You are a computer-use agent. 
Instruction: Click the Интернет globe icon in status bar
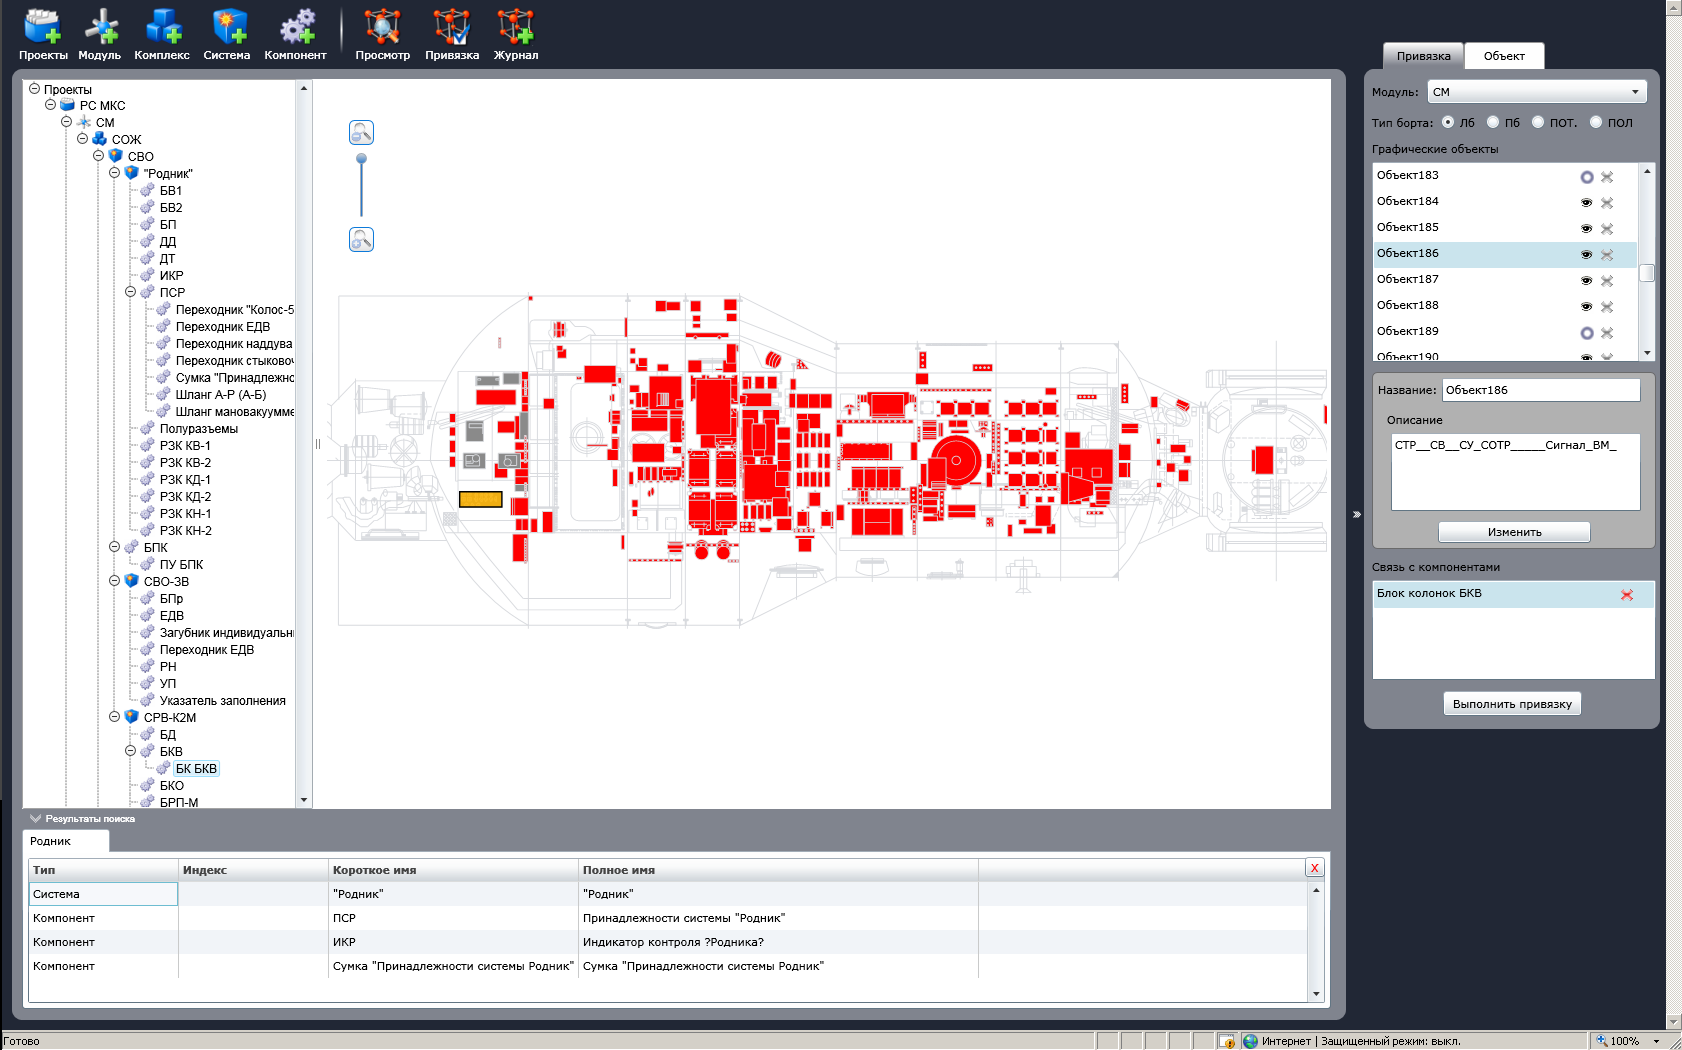pos(1250,1041)
